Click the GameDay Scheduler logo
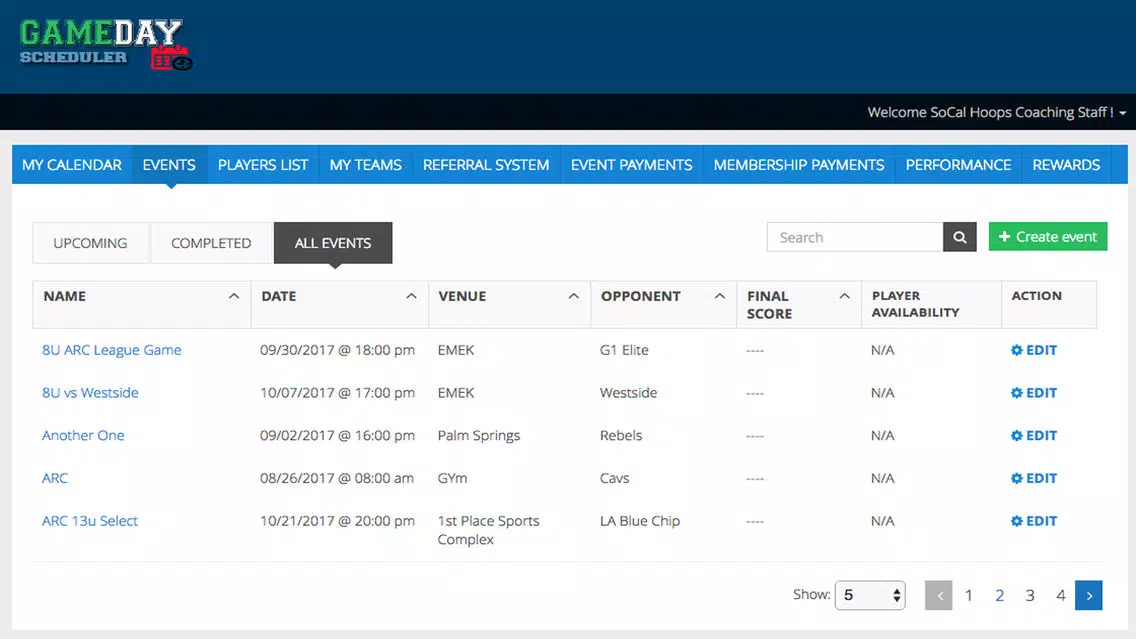 (x=106, y=45)
